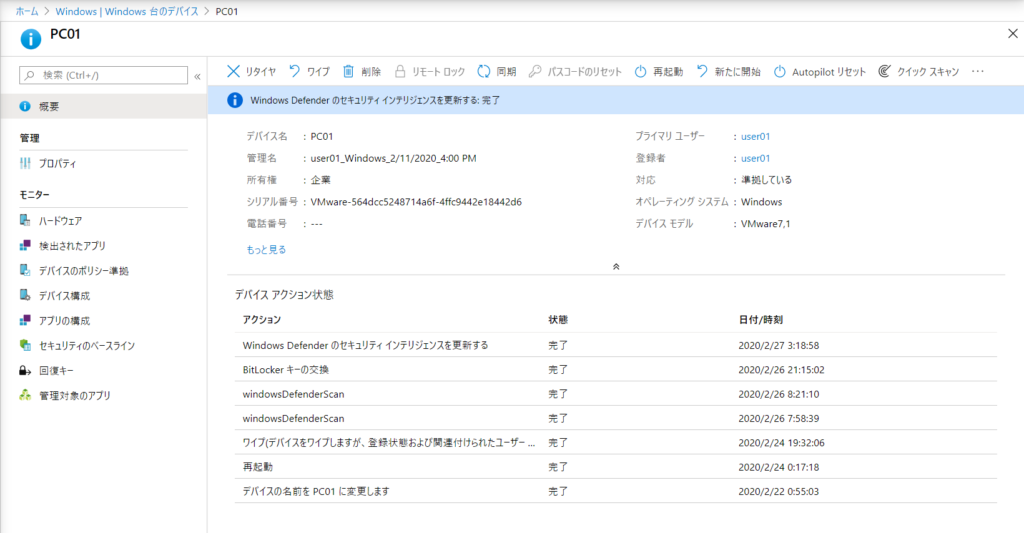Open the 概要 menu label
The height and width of the screenshot is (533, 1024).
coord(49,106)
